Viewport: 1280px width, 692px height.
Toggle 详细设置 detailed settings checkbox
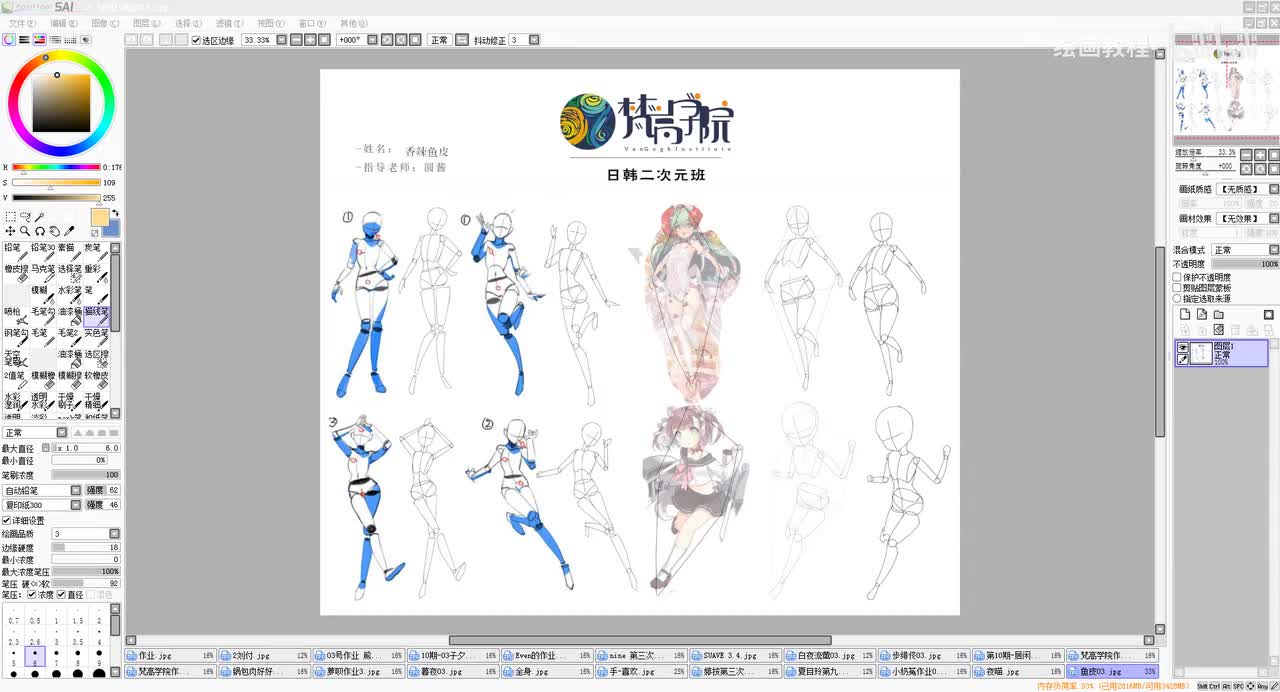click(x=7, y=521)
